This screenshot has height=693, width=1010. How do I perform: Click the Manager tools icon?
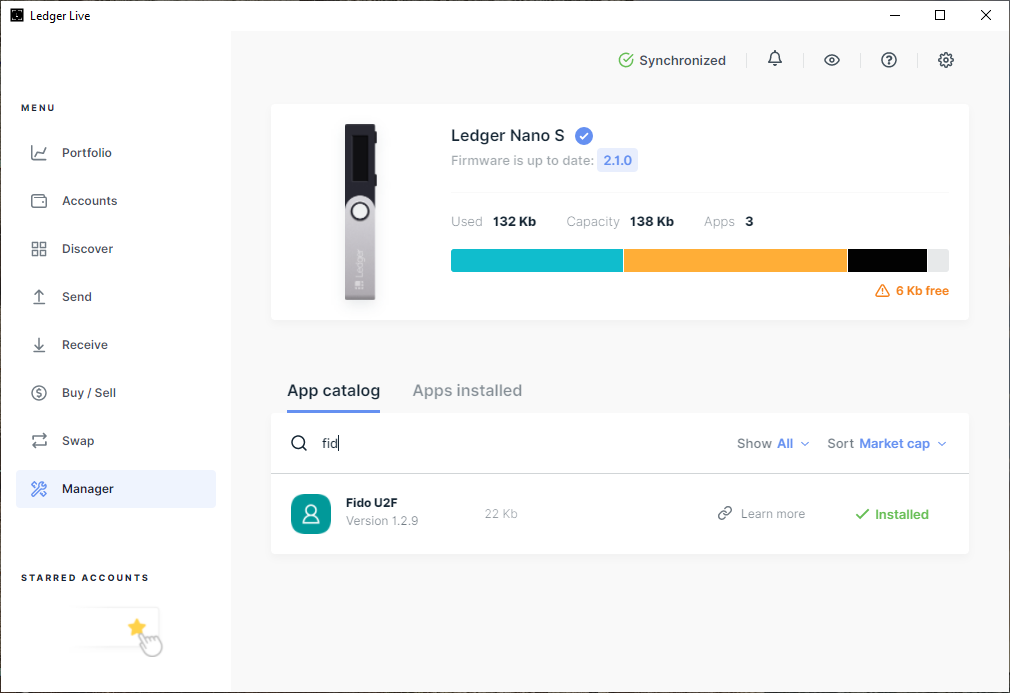pos(39,489)
